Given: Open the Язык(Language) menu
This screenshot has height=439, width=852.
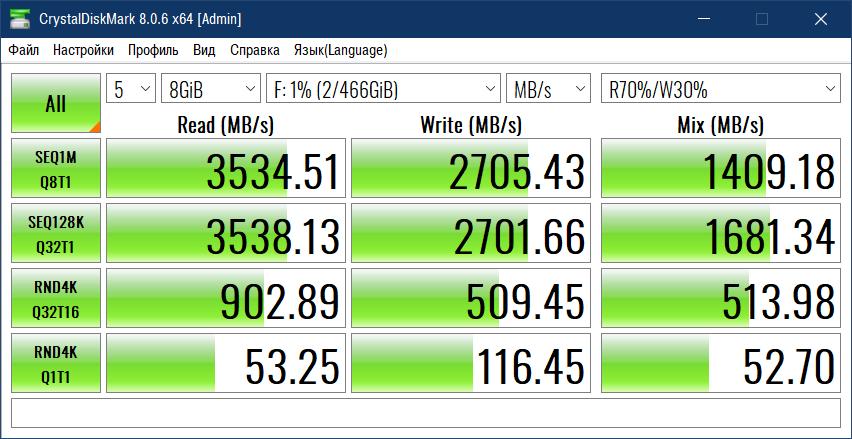Looking at the screenshot, I should coord(341,51).
